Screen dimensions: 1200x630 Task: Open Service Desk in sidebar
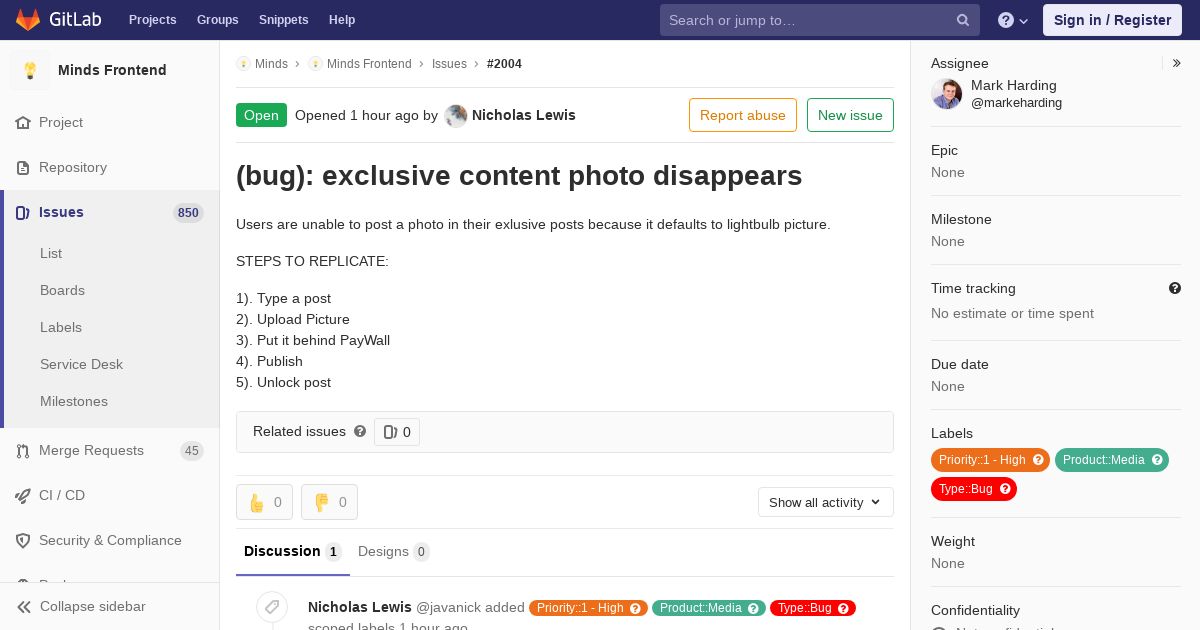[81, 364]
